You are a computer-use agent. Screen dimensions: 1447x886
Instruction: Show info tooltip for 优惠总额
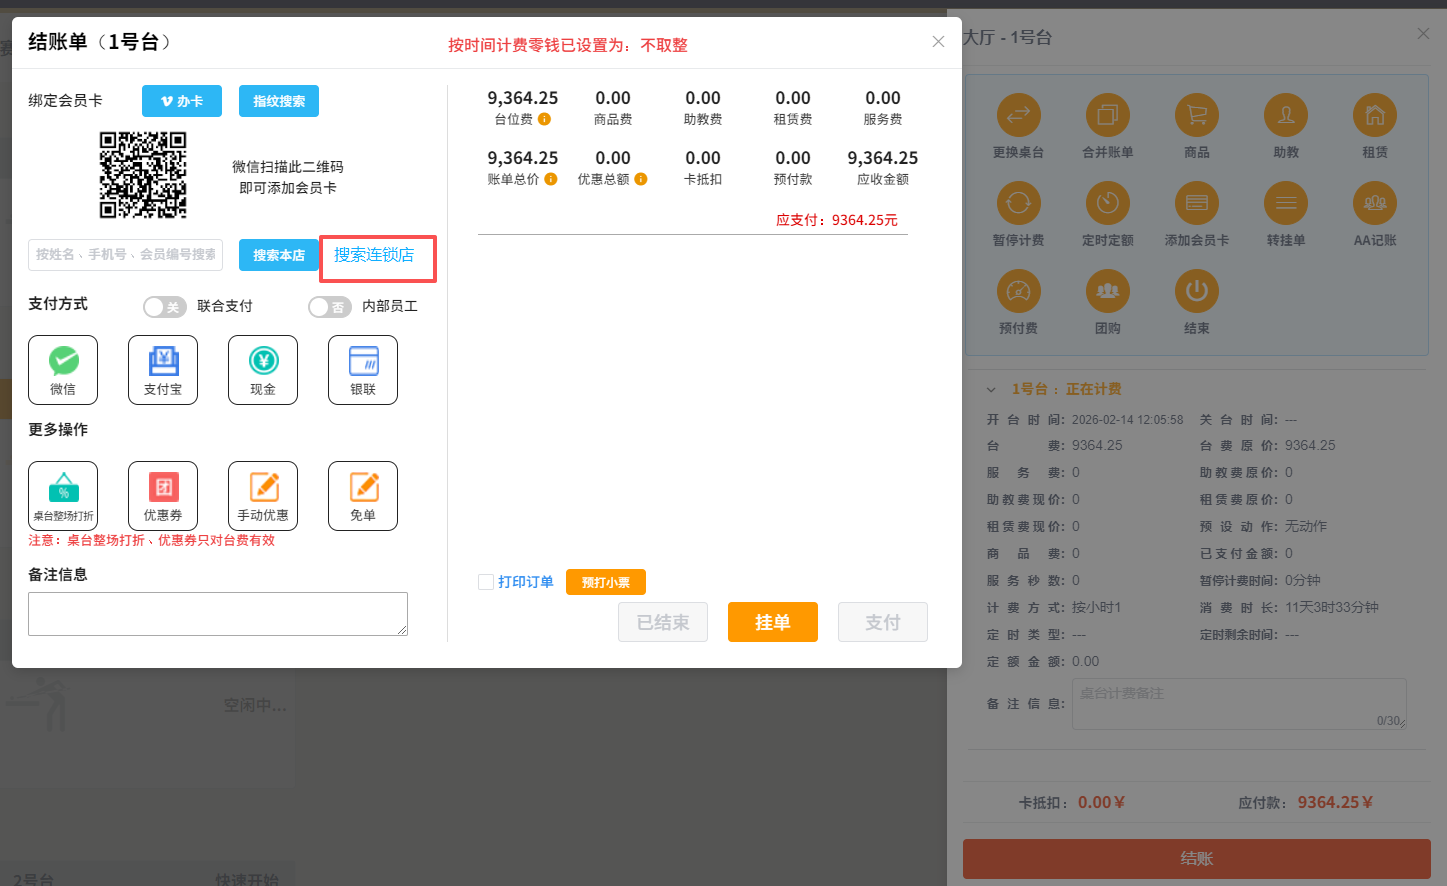pos(641,179)
